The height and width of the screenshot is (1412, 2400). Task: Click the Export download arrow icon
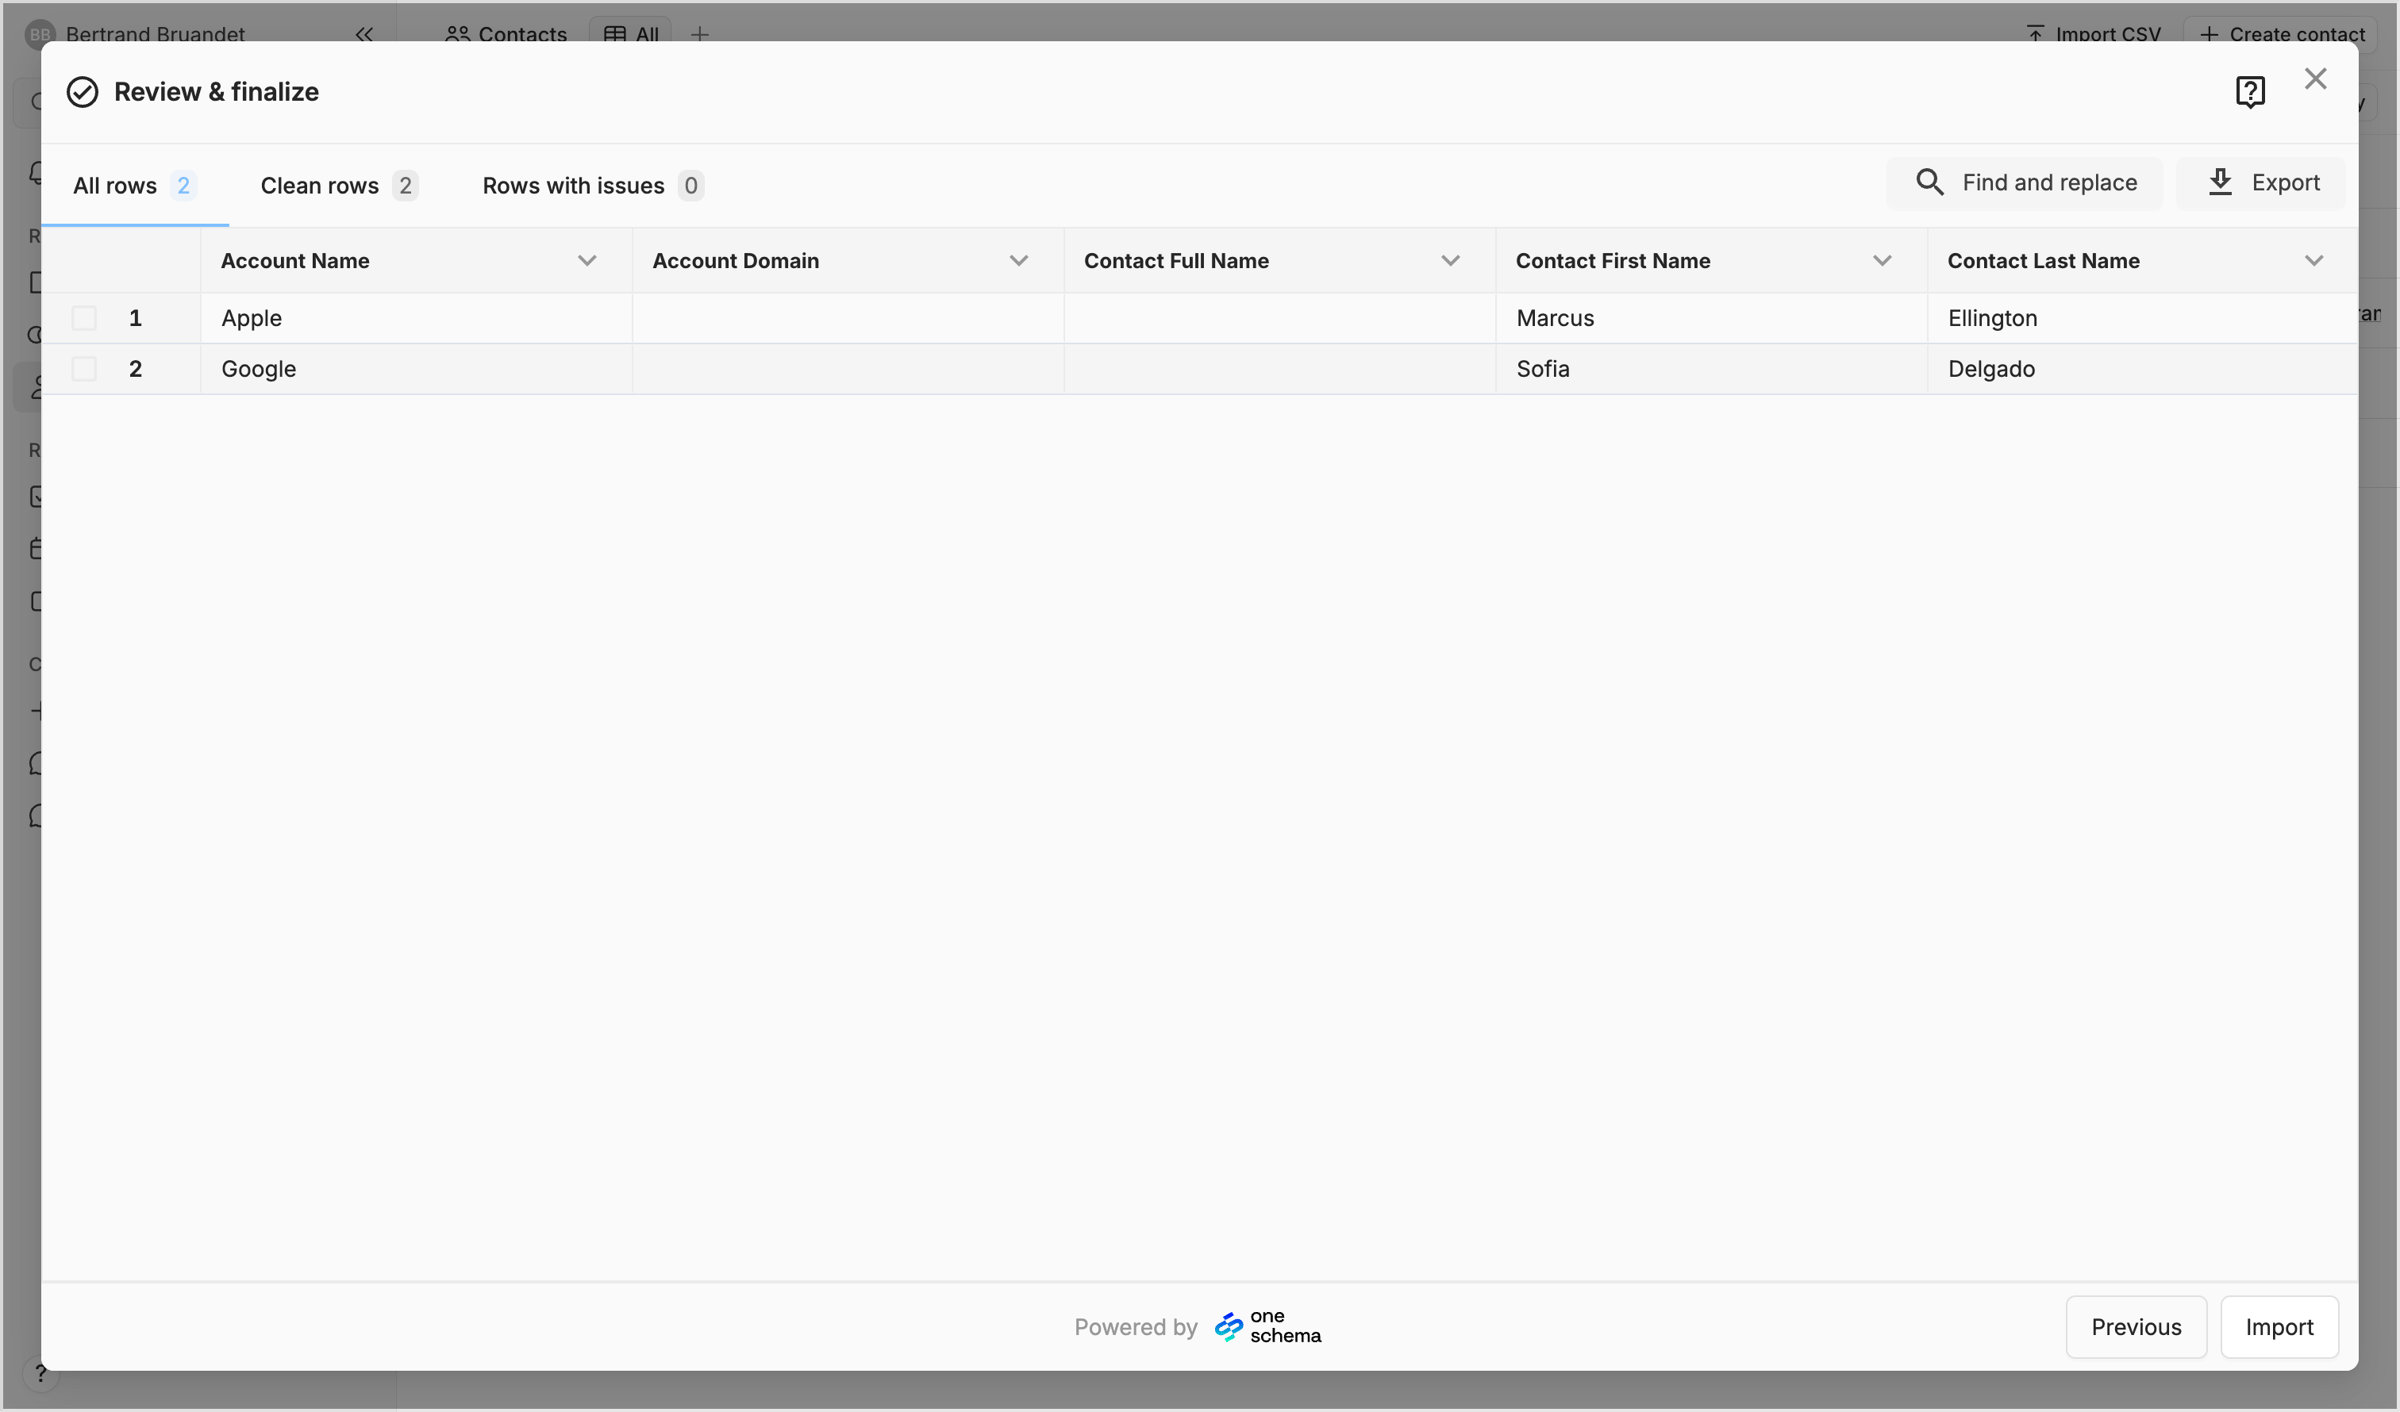click(2220, 182)
